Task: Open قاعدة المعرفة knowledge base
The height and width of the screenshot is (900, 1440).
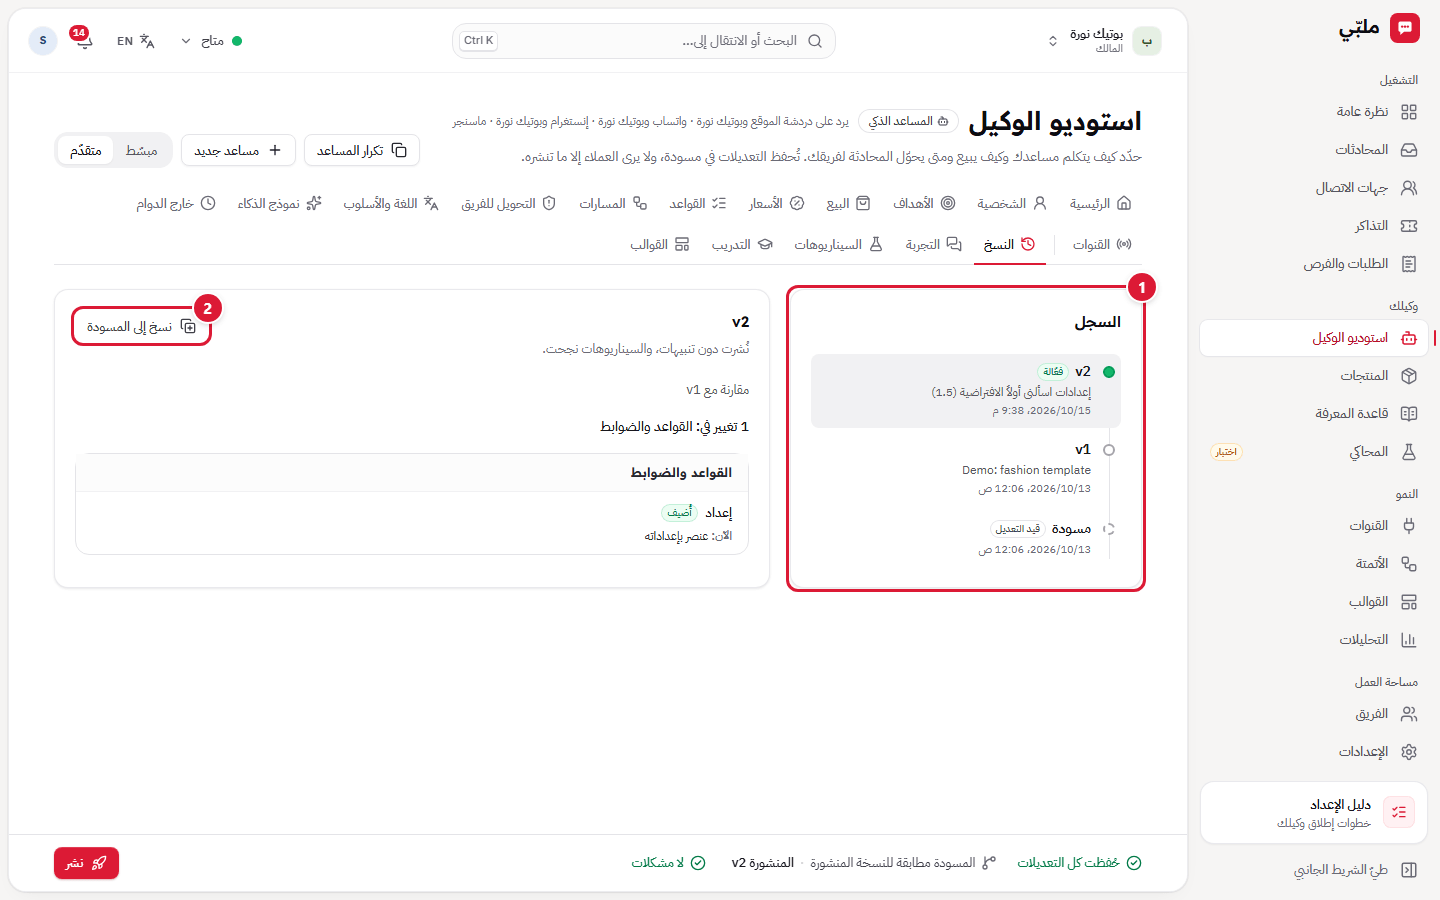Action: (1313, 414)
